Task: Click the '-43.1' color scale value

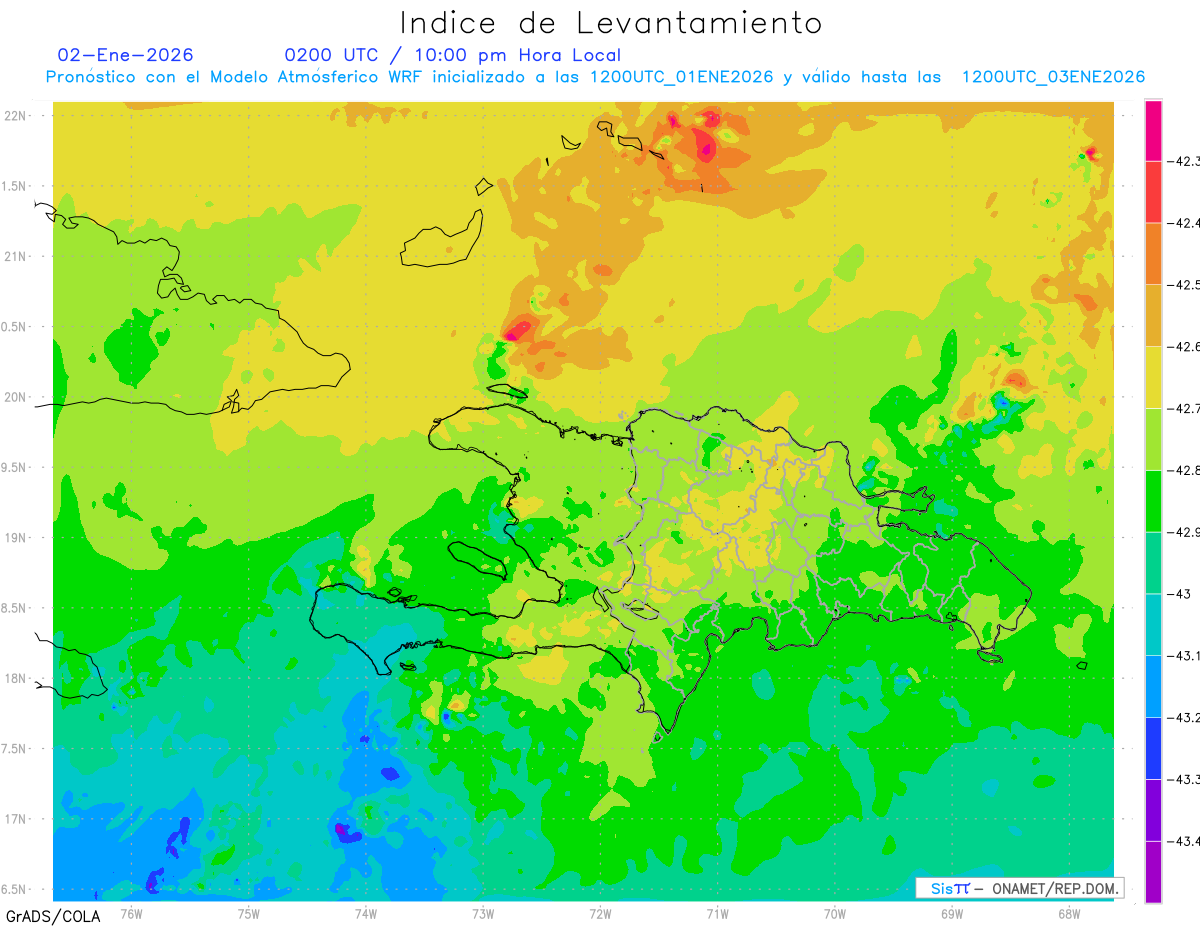Action: click(x=1182, y=656)
